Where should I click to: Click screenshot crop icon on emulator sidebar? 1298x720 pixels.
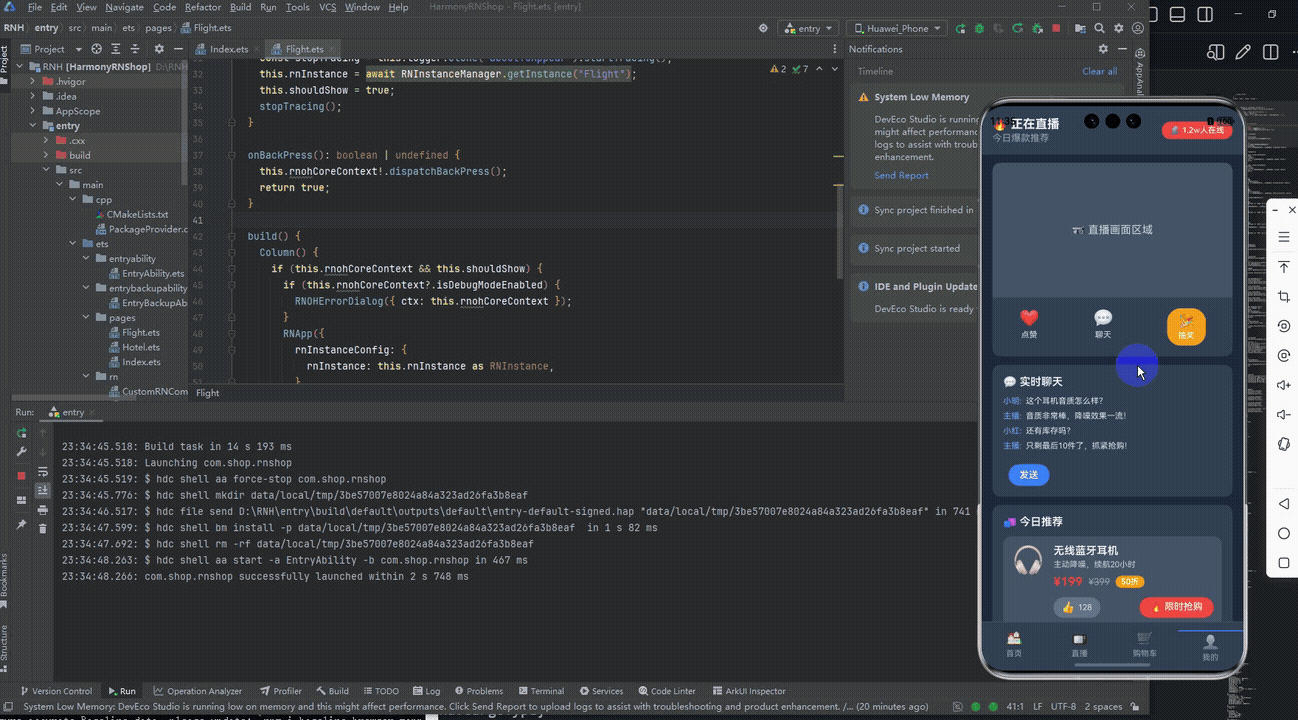click(x=1284, y=296)
